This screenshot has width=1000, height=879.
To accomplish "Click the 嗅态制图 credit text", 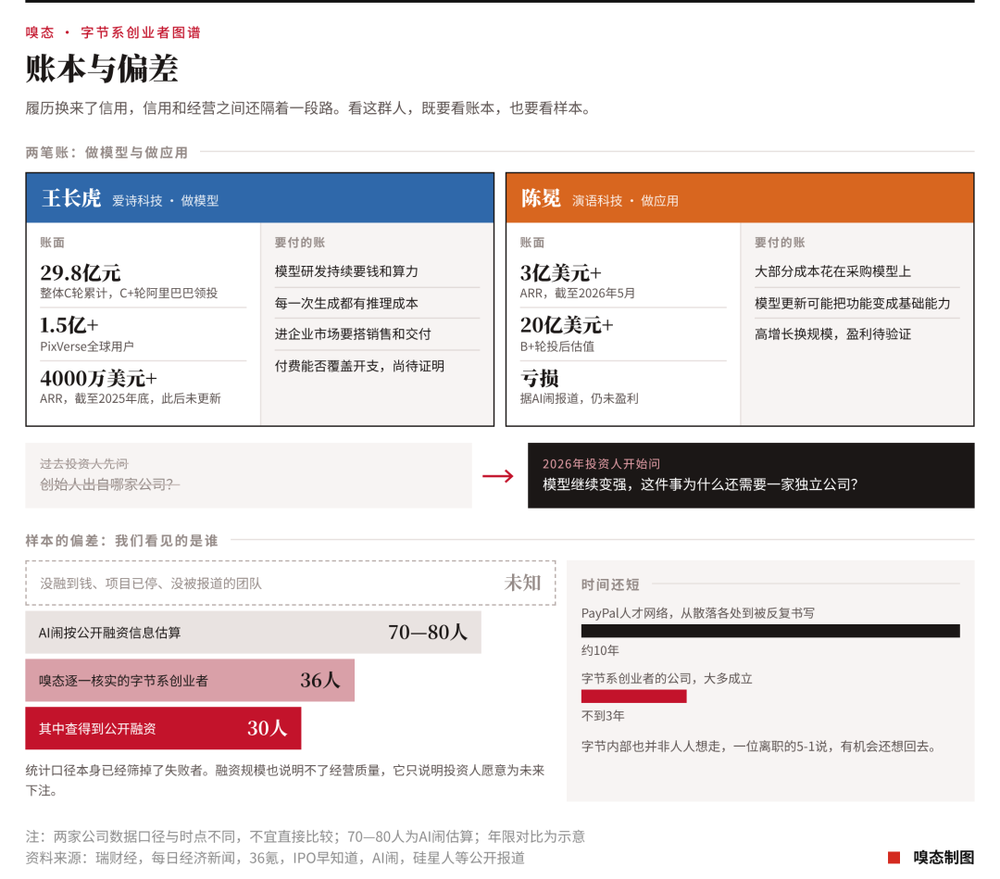I will [x=943, y=857].
